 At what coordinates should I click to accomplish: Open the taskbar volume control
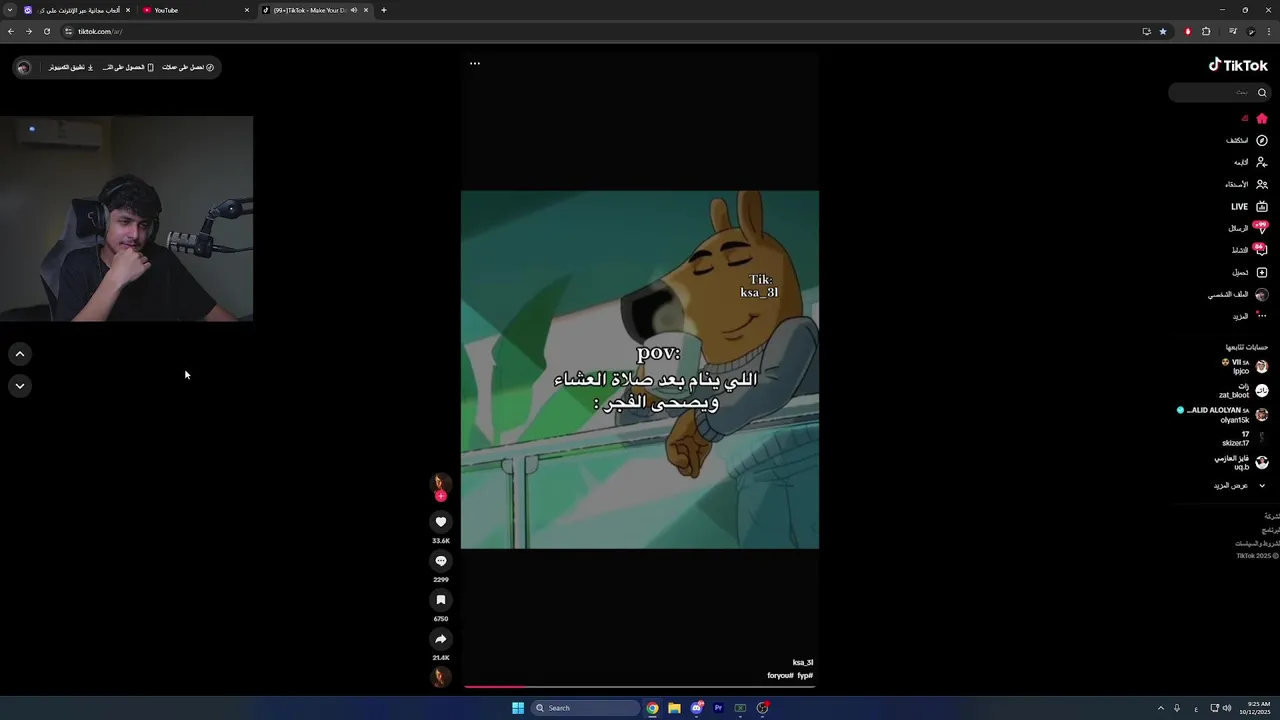tap(1227, 708)
